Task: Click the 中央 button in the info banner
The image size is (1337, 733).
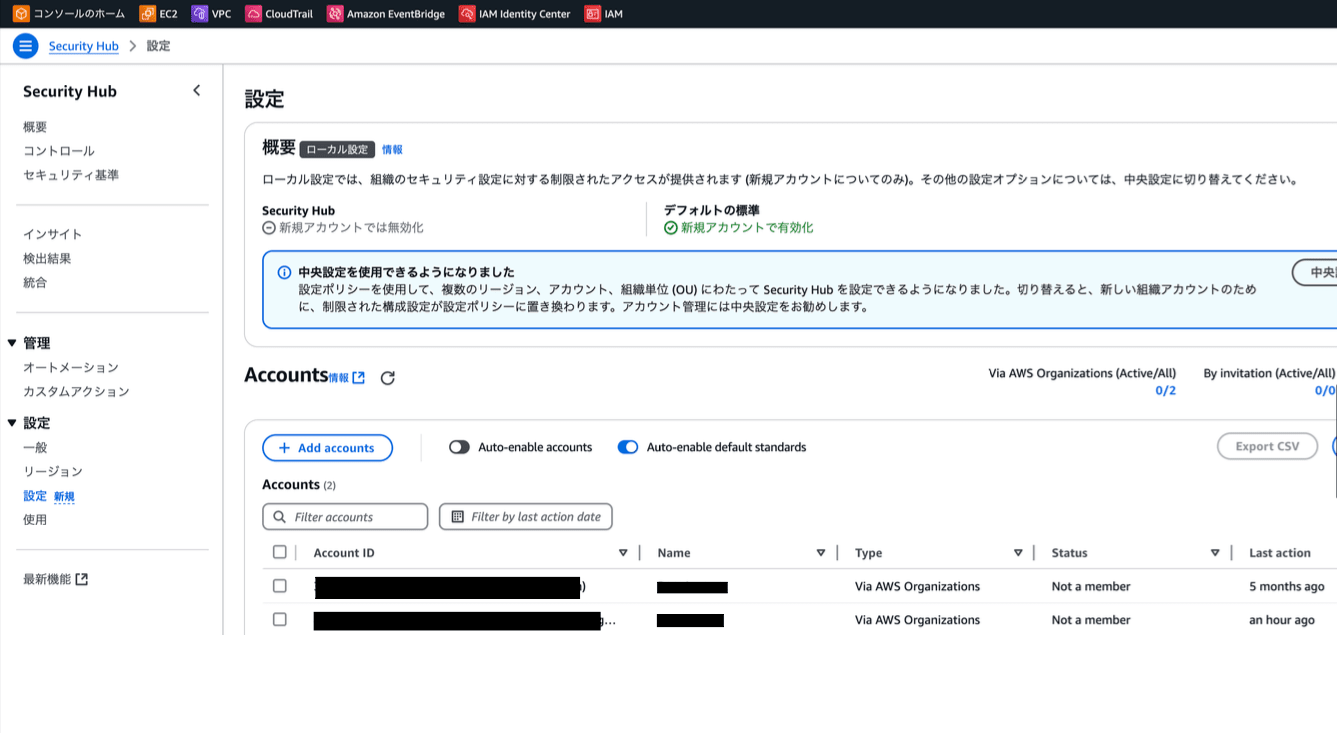Action: [x=1315, y=272]
